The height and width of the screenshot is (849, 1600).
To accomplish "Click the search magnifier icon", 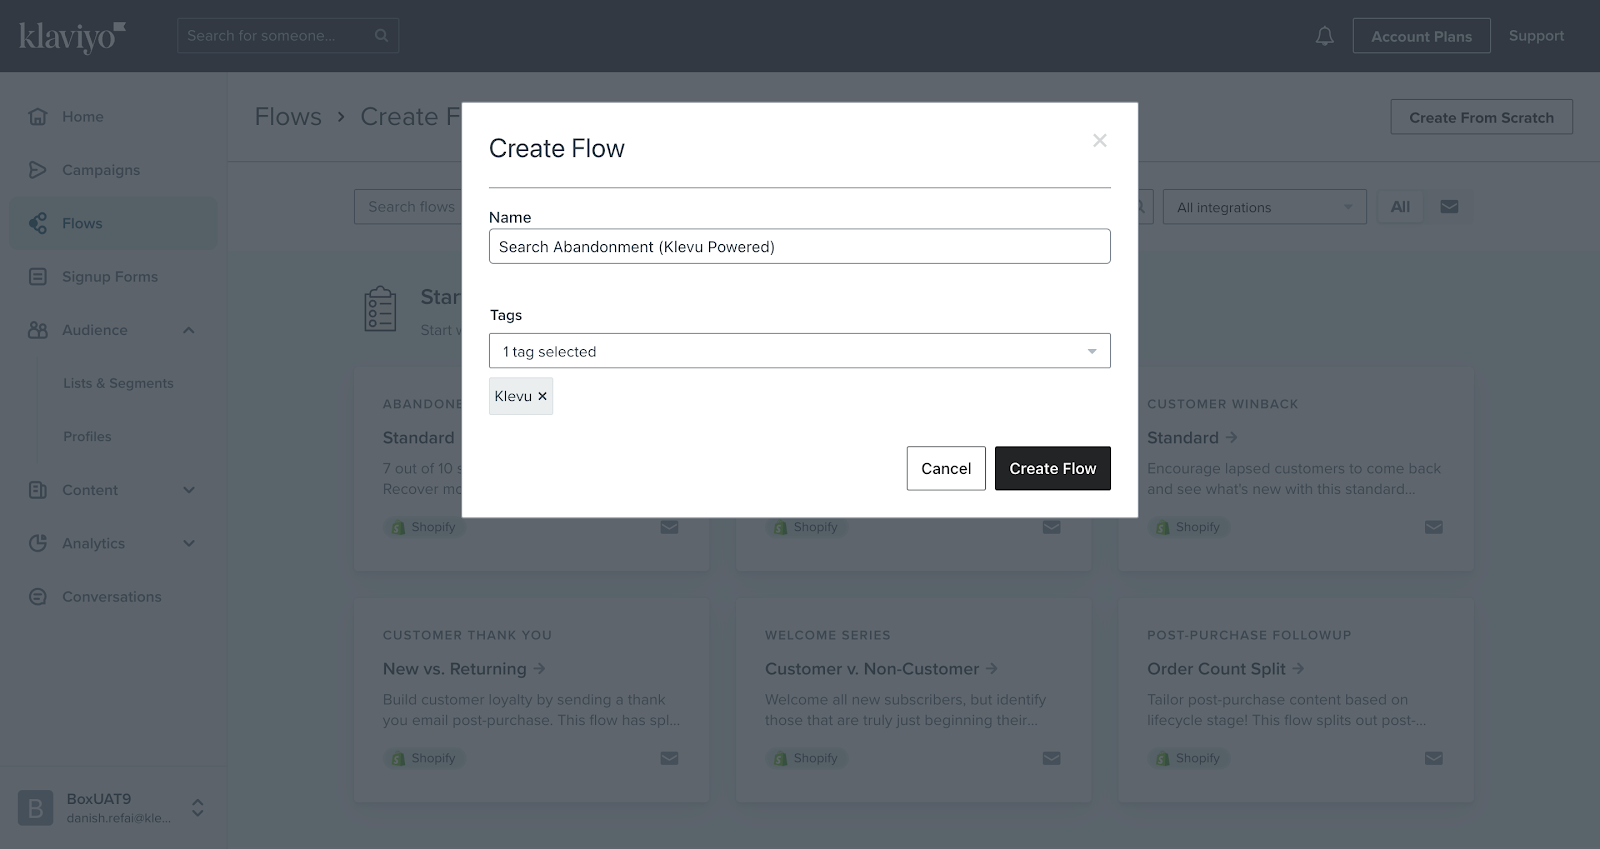I will pyautogui.click(x=381, y=35).
